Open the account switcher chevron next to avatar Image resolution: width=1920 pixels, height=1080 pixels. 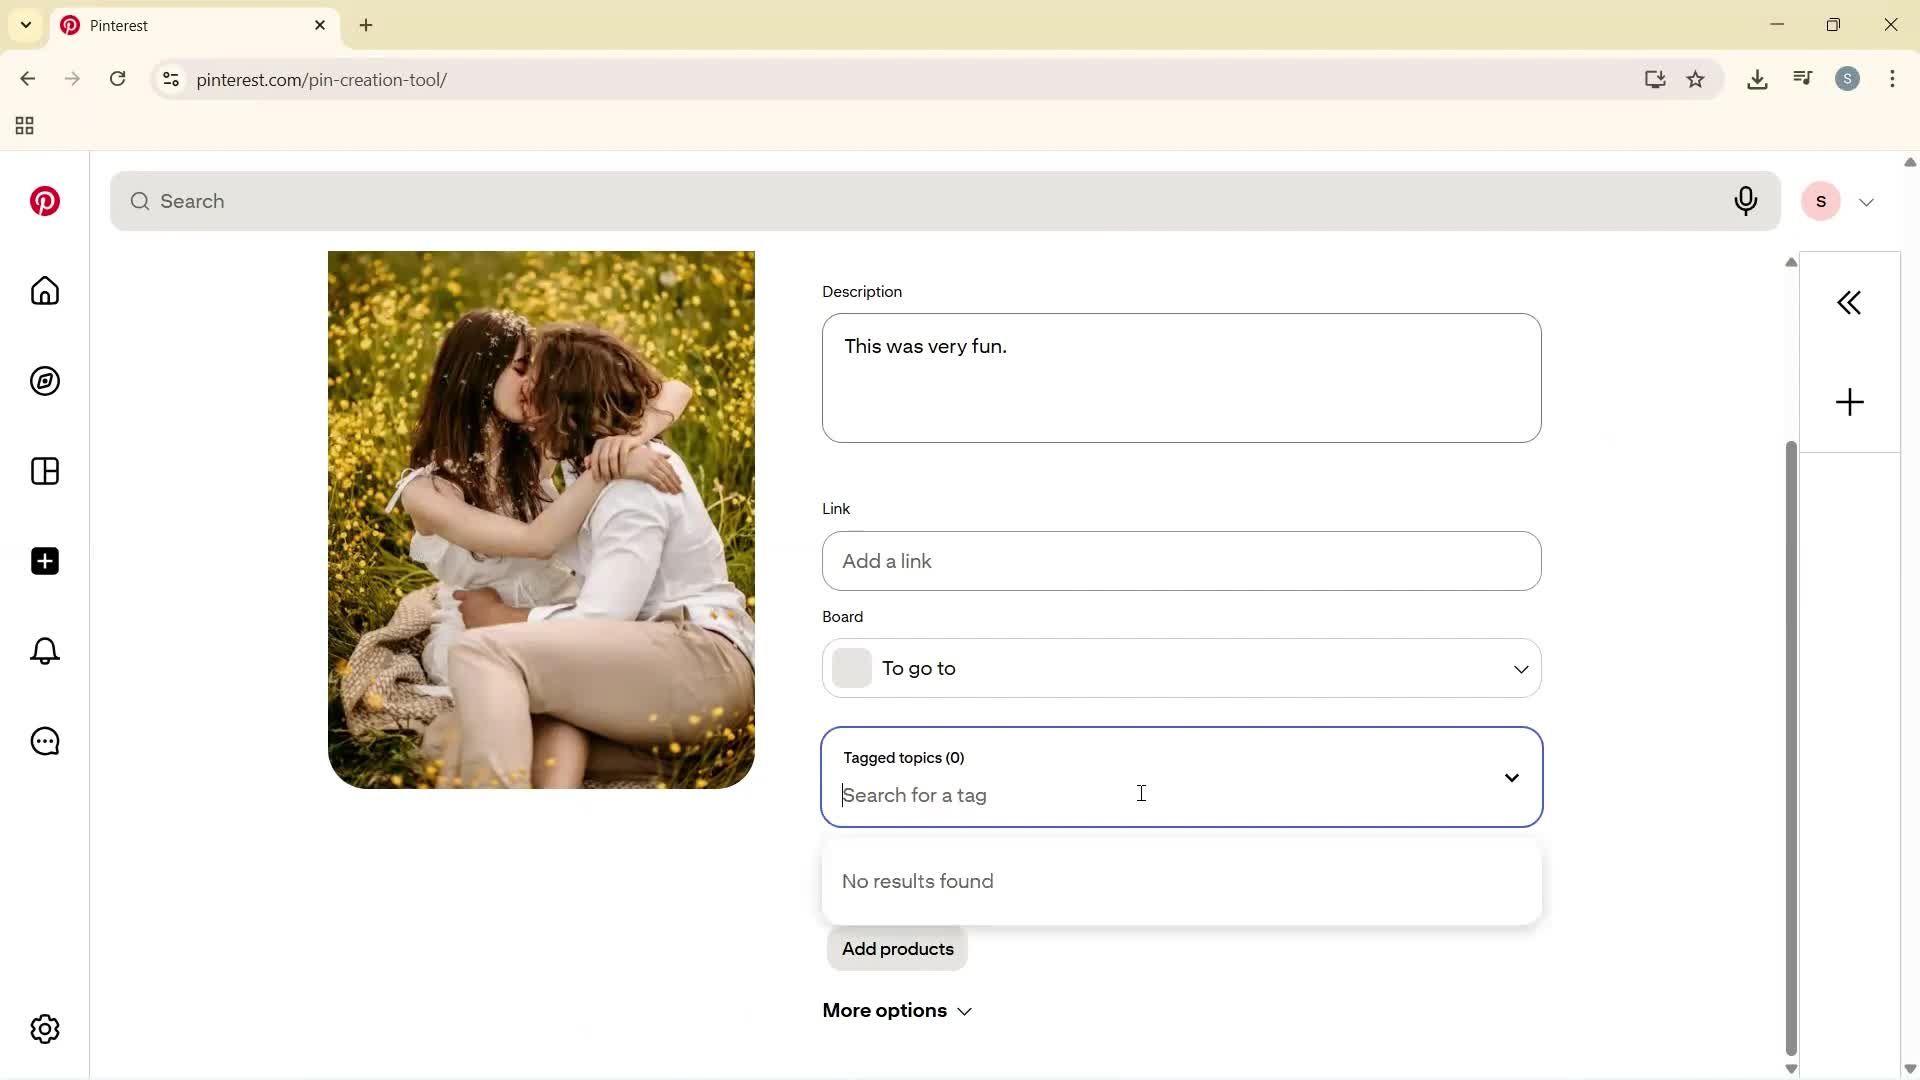tap(1866, 201)
